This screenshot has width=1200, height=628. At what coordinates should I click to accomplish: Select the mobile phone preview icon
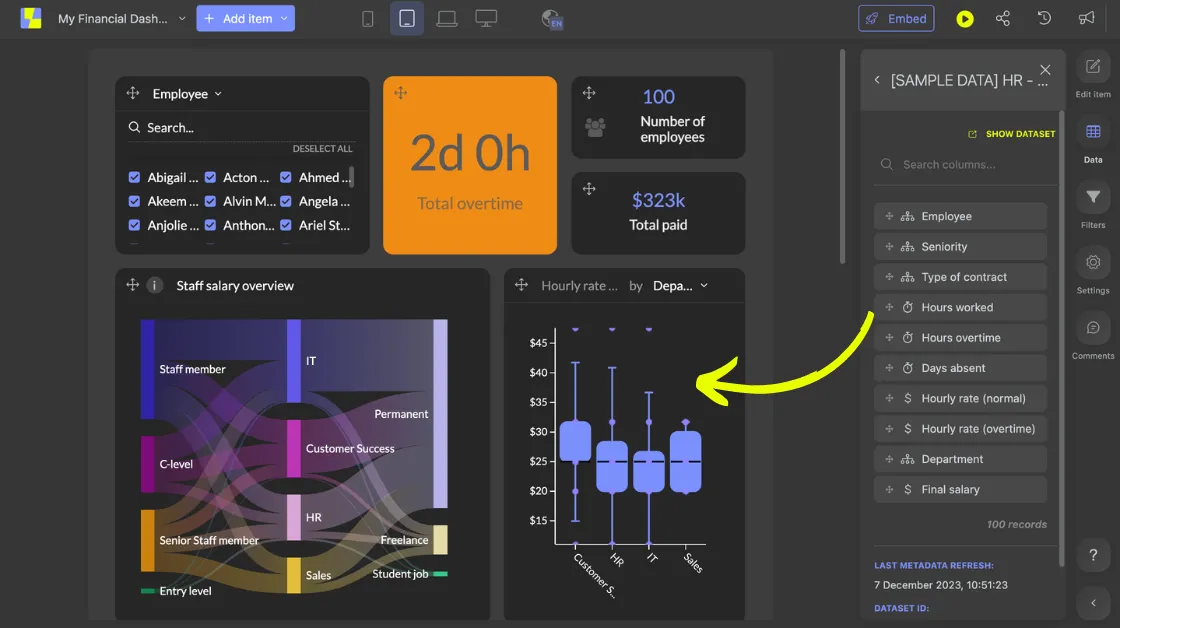tap(368, 18)
